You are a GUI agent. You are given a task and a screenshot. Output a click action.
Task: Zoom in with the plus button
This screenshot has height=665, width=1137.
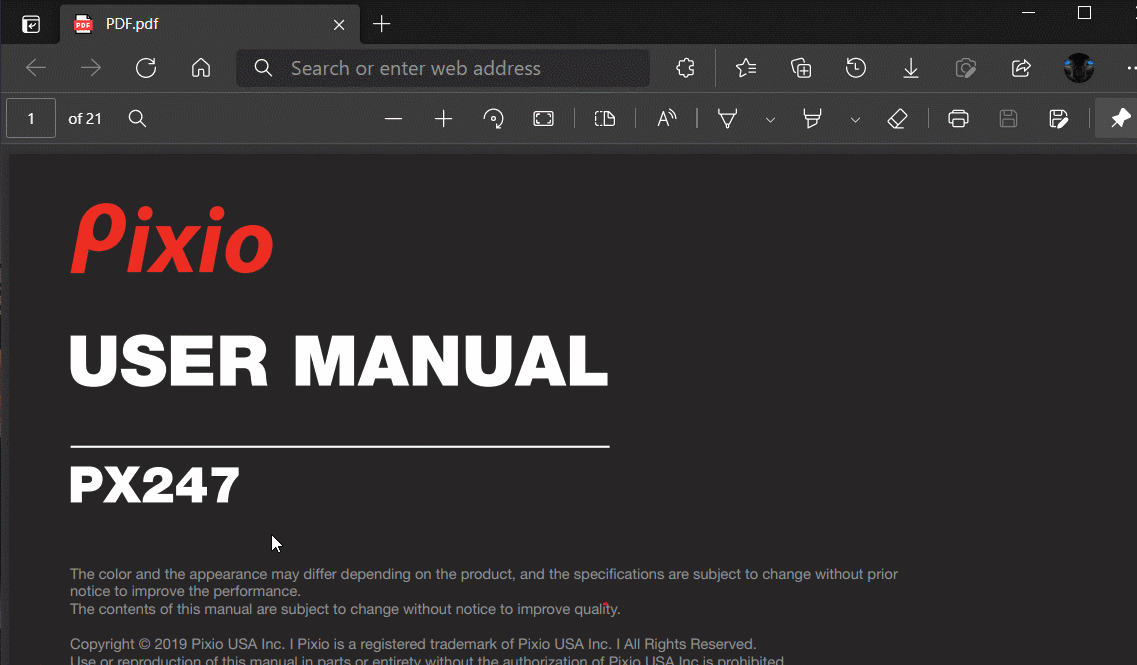[443, 119]
